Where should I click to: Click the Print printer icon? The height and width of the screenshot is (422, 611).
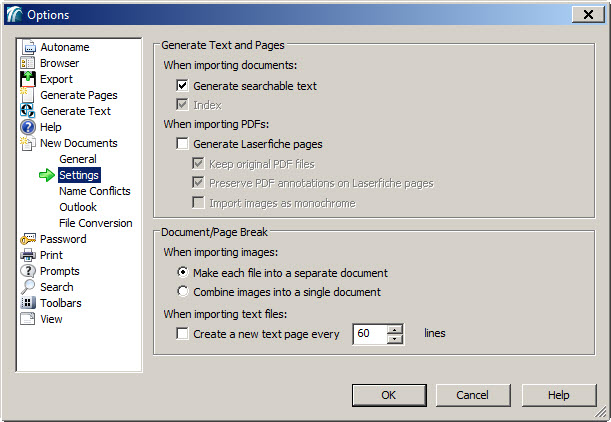click(28, 255)
